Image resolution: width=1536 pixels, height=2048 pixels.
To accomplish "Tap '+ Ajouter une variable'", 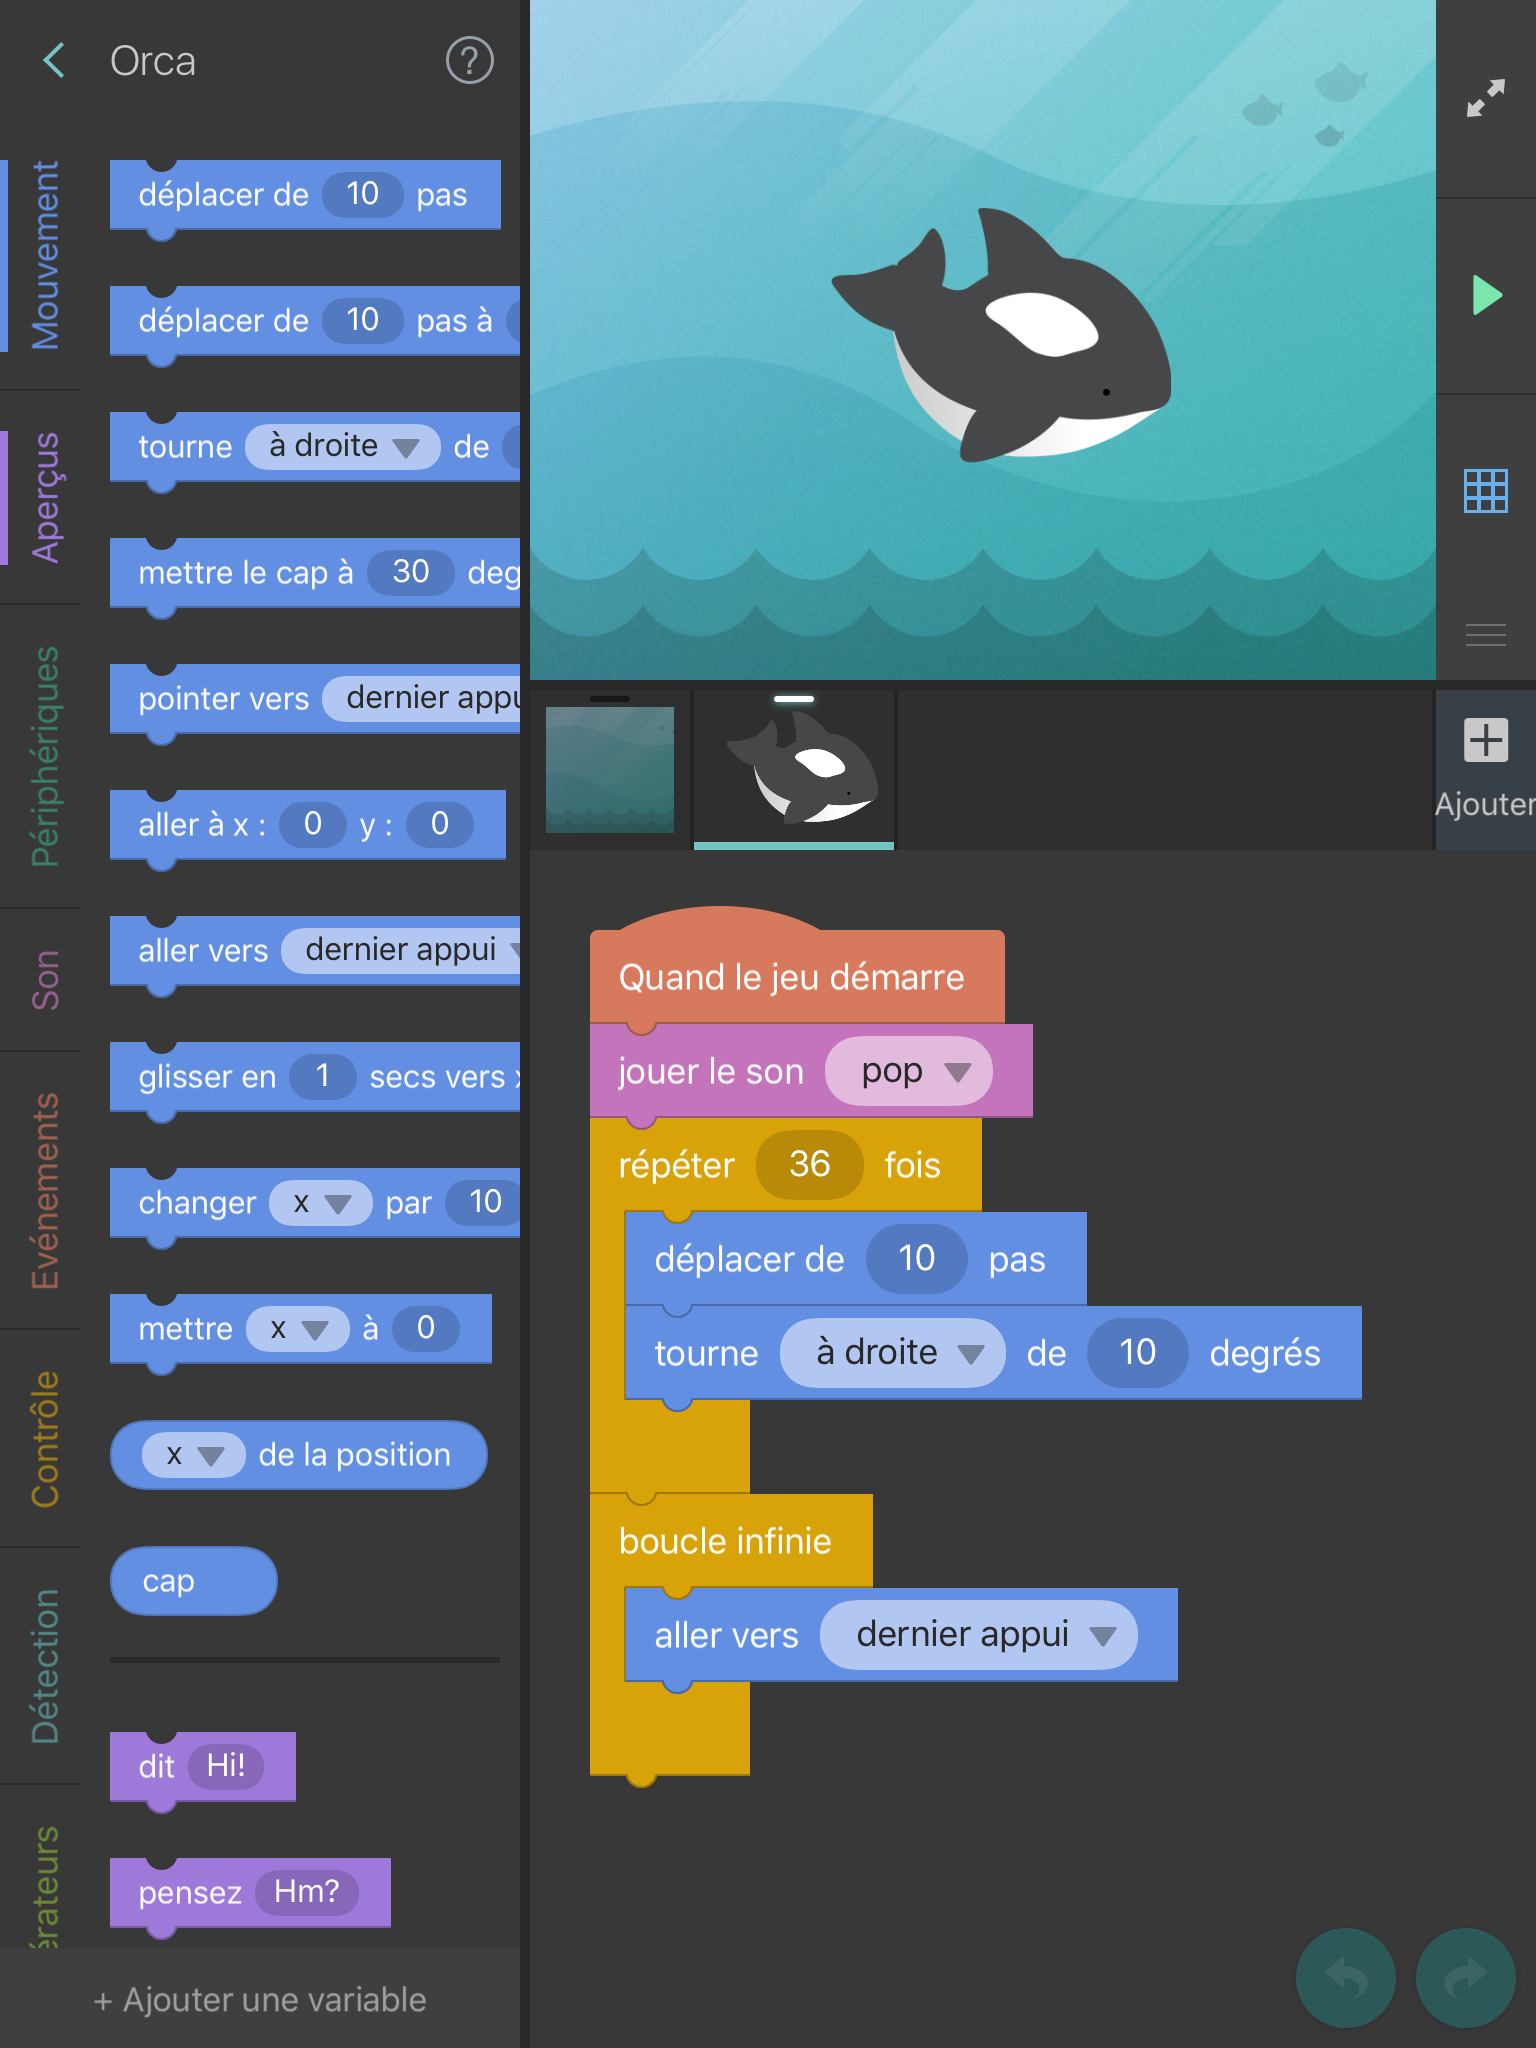I will click(x=260, y=1999).
